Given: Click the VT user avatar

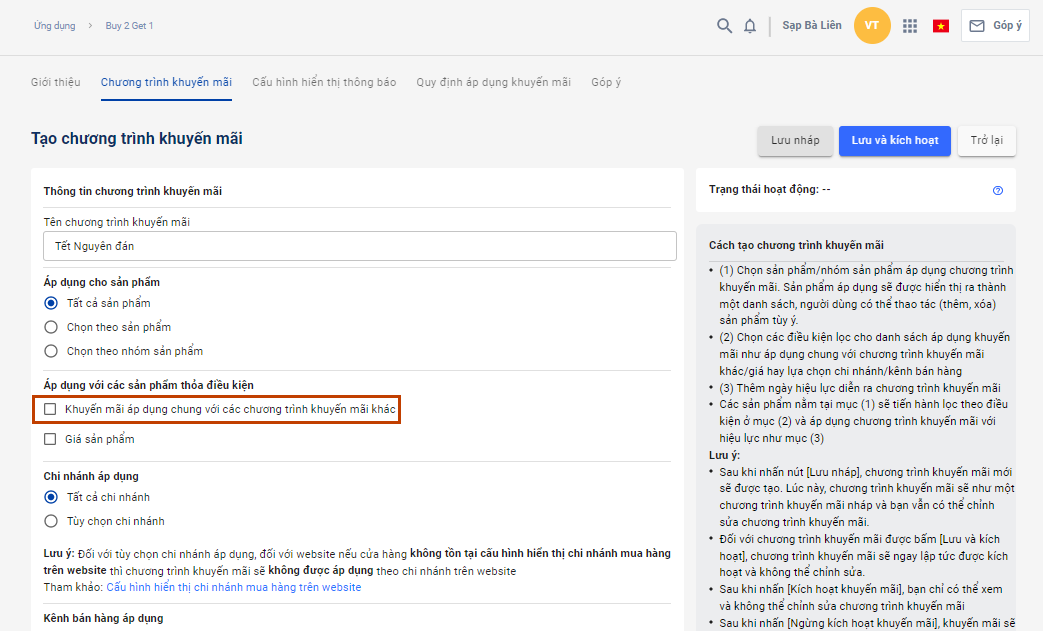Looking at the screenshot, I should tap(872, 26).
